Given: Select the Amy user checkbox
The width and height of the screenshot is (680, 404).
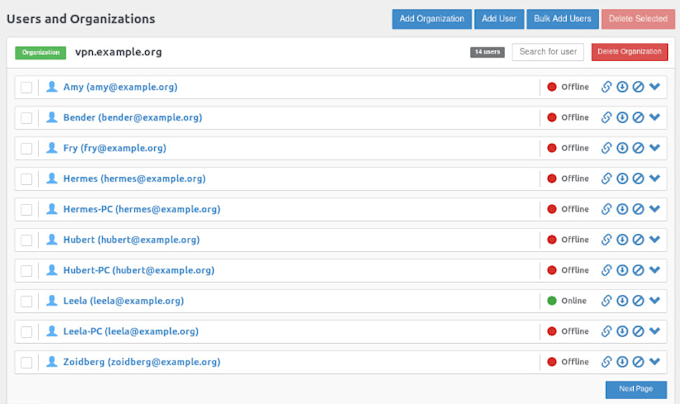Looking at the screenshot, I should tap(26, 88).
